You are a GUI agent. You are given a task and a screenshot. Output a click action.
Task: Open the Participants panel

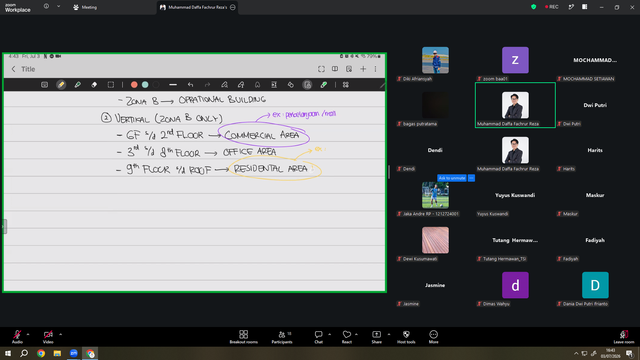click(282, 337)
